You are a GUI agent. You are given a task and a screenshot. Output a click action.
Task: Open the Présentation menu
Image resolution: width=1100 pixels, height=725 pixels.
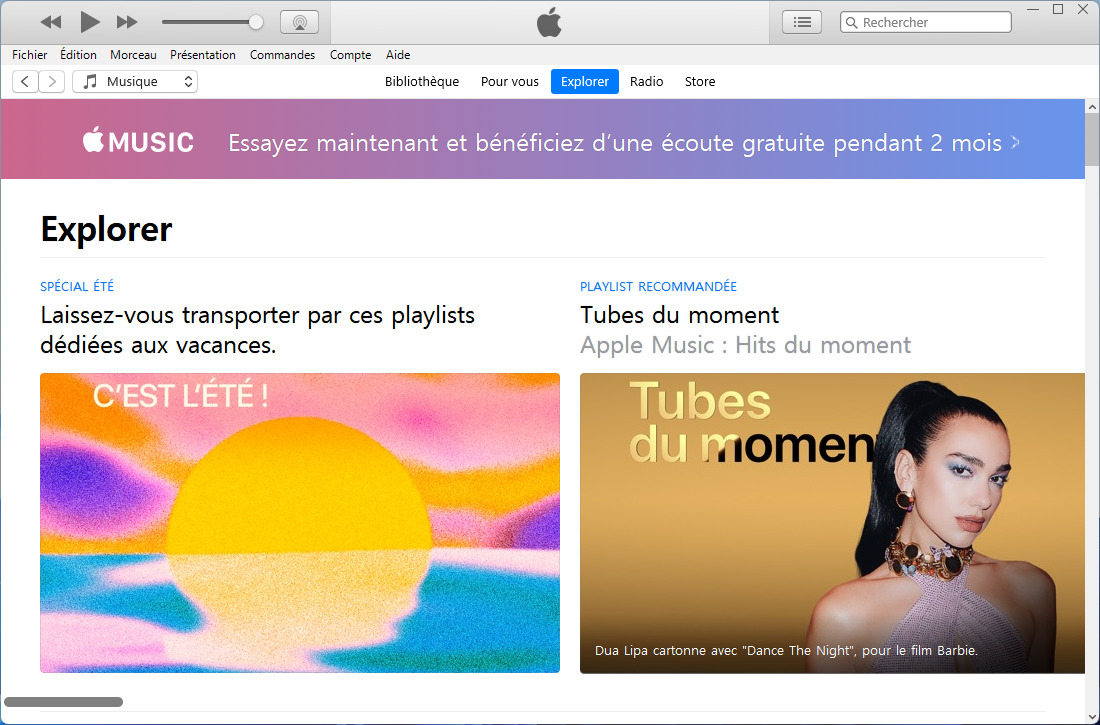tap(203, 55)
